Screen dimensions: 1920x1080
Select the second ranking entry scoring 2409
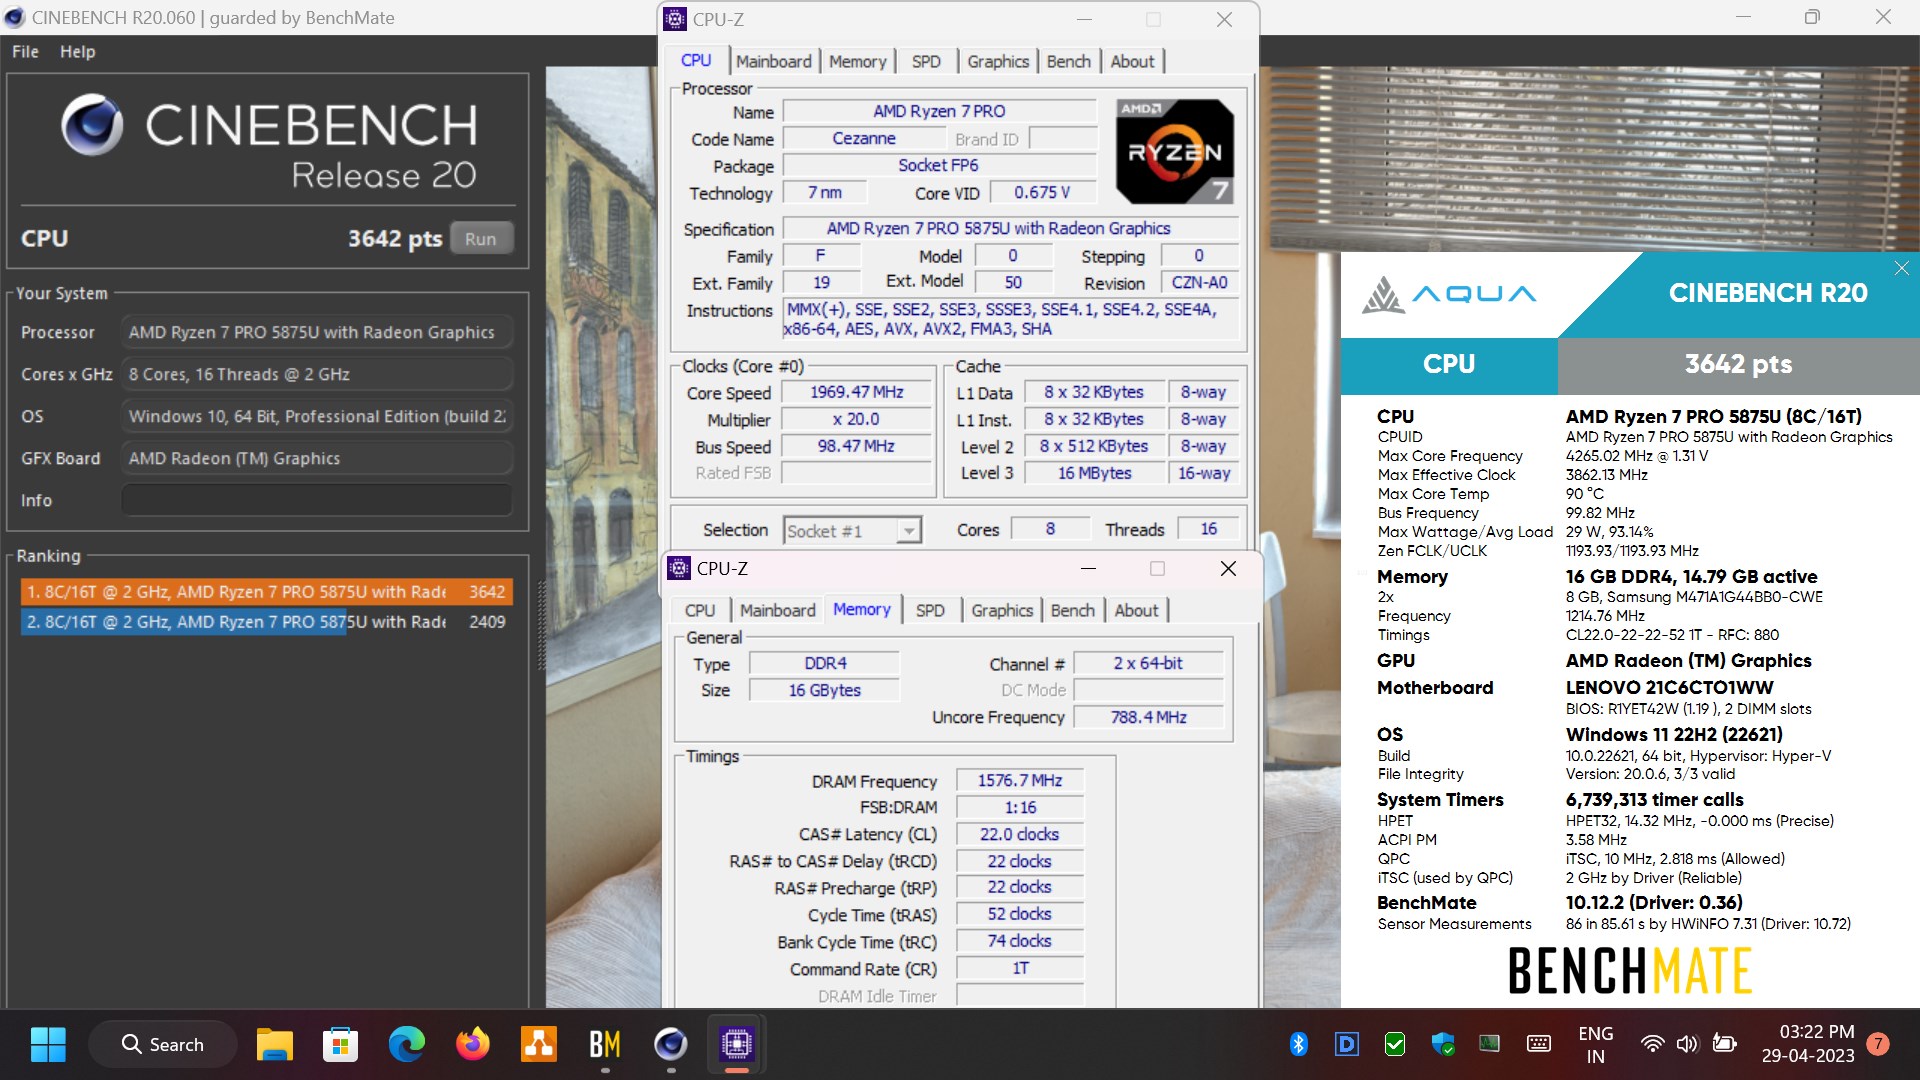[x=266, y=622]
